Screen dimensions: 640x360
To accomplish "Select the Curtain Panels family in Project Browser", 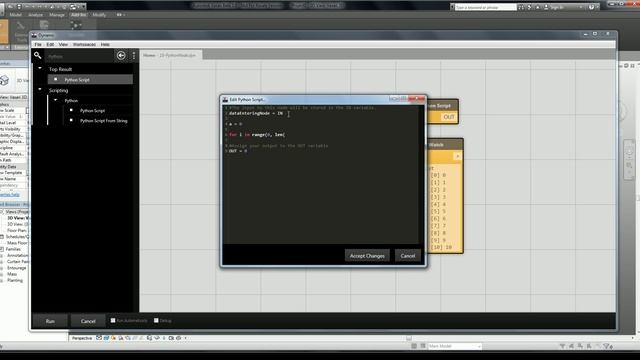I will [x=18, y=261].
